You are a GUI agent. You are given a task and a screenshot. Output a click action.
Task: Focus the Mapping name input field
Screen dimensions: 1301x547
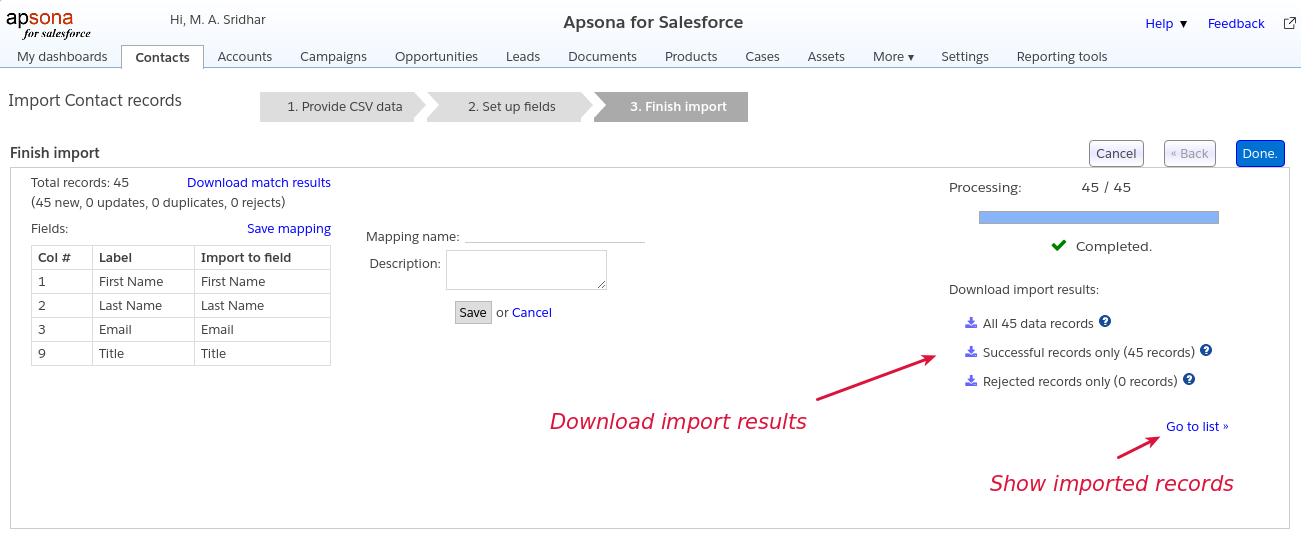pyautogui.click(x=555, y=235)
